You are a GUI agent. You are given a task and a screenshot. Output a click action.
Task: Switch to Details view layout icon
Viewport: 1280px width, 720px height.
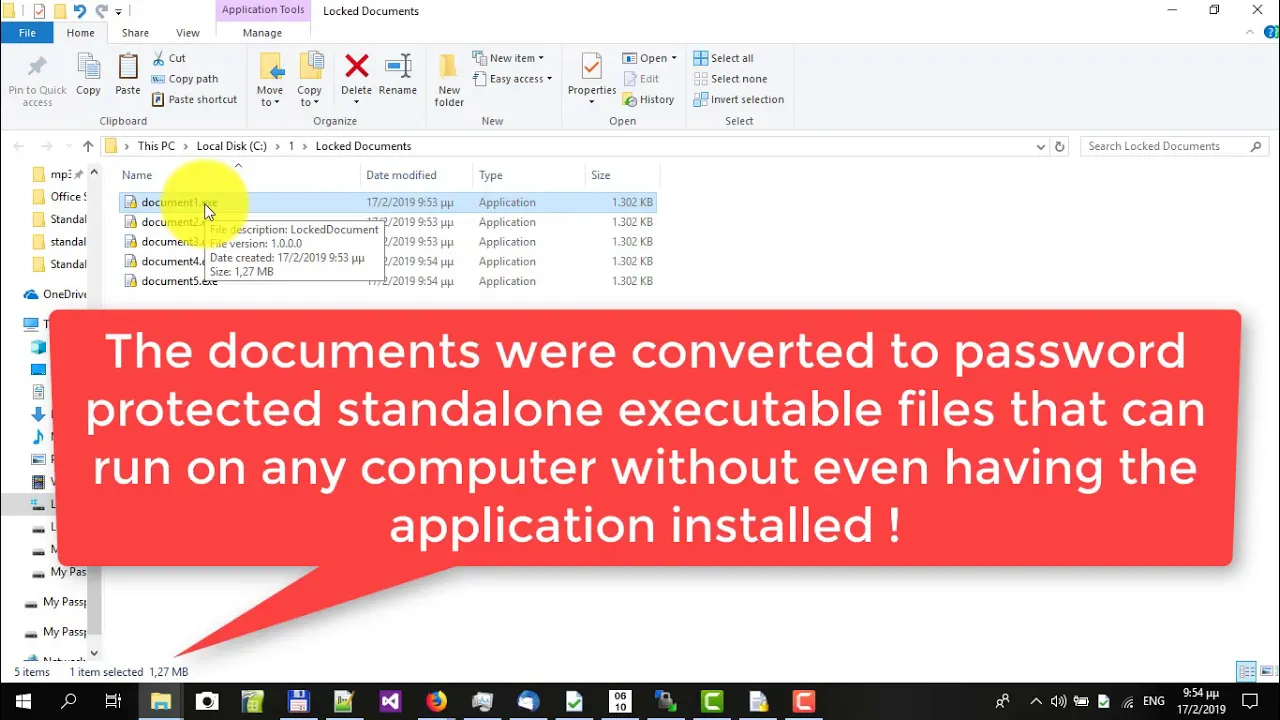coord(1246,671)
